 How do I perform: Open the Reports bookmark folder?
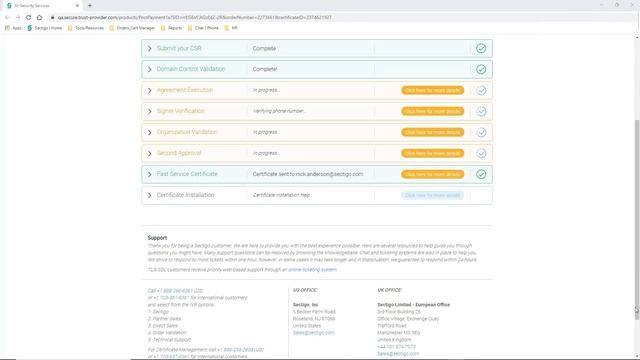[x=171, y=28]
